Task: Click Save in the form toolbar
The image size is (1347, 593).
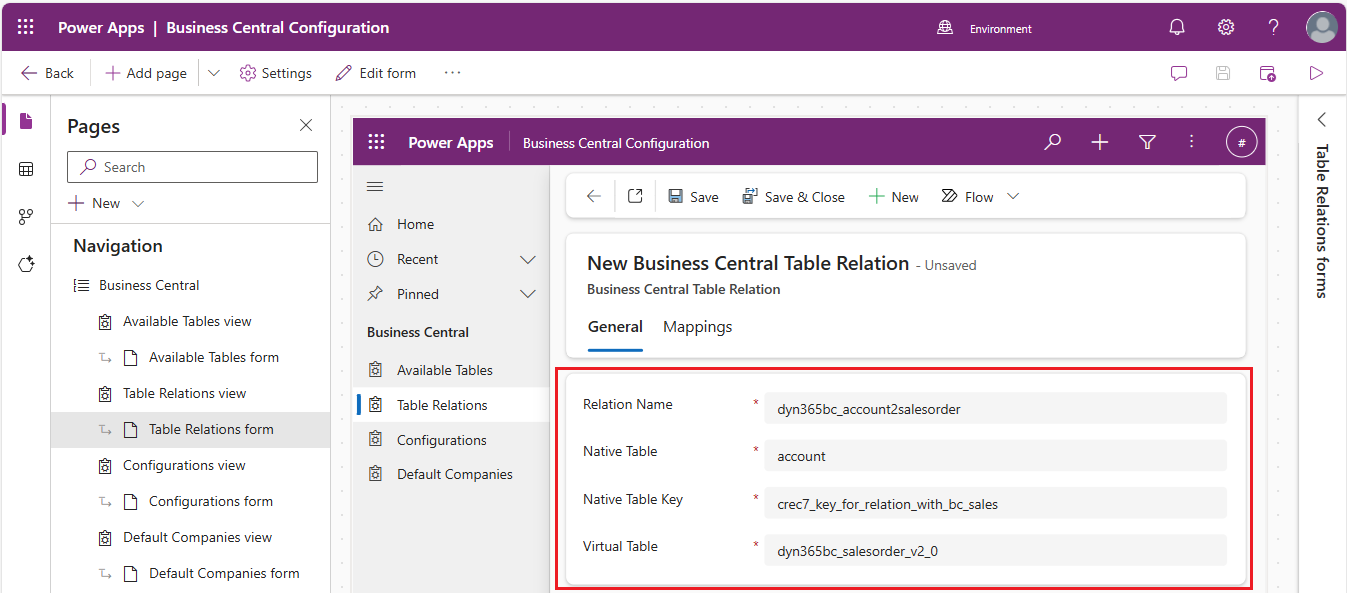Action: click(x=693, y=197)
